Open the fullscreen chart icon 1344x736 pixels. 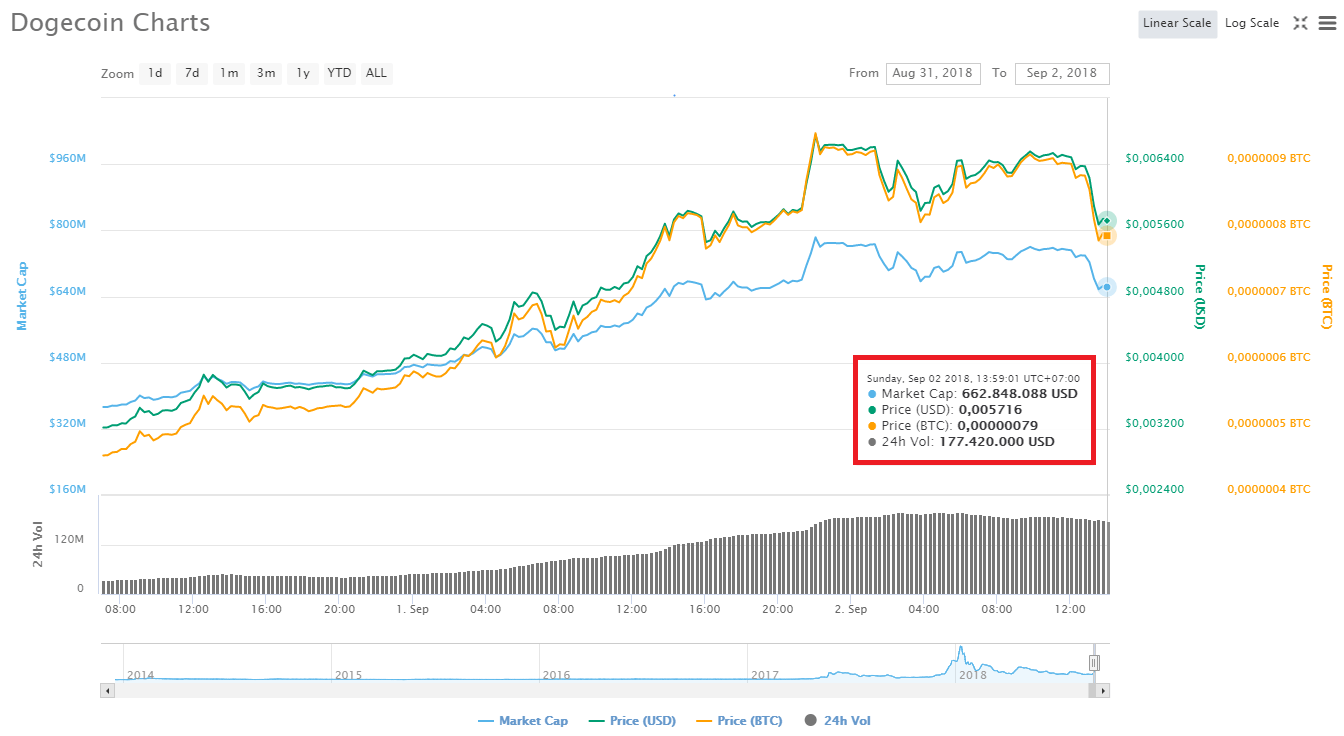[1300, 23]
